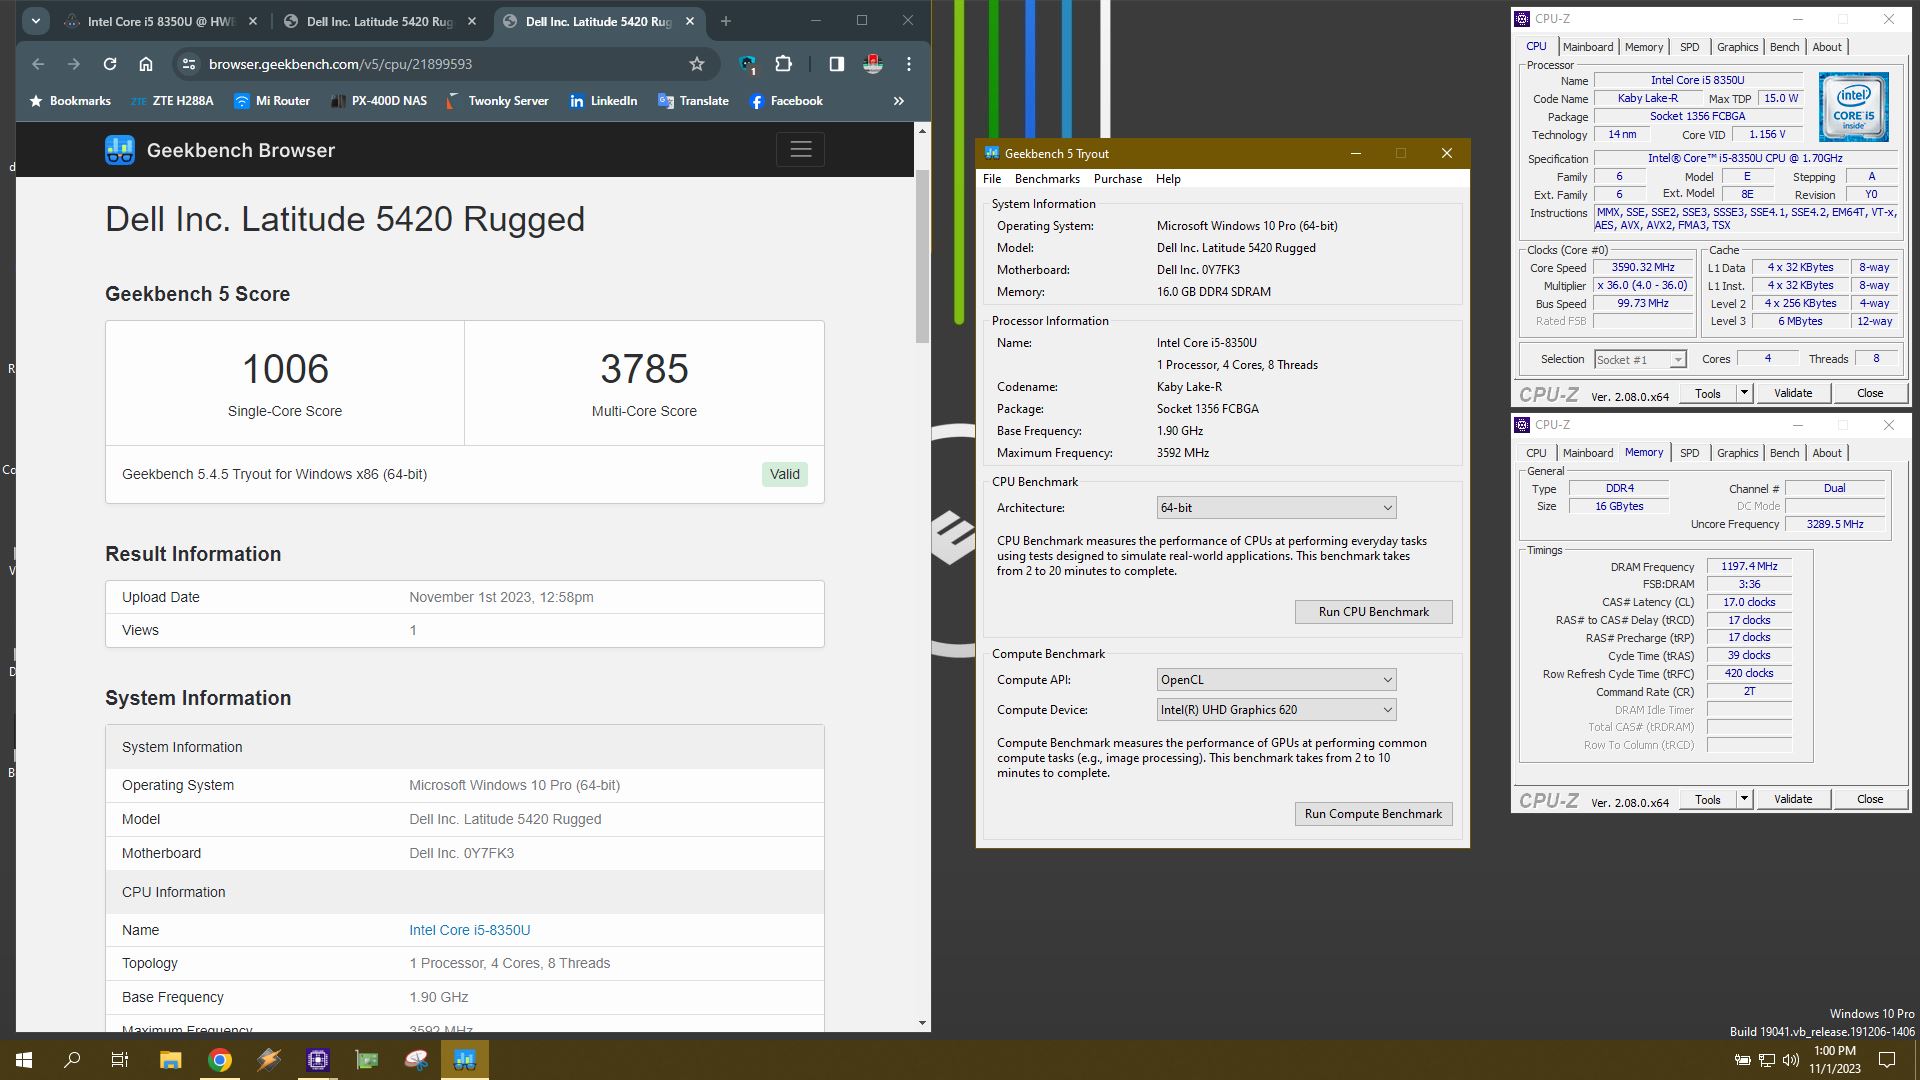Image resolution: width=1920 pixels, height=1080 pixels.
Task: Open a new browser tab
Action: point(726,21)
